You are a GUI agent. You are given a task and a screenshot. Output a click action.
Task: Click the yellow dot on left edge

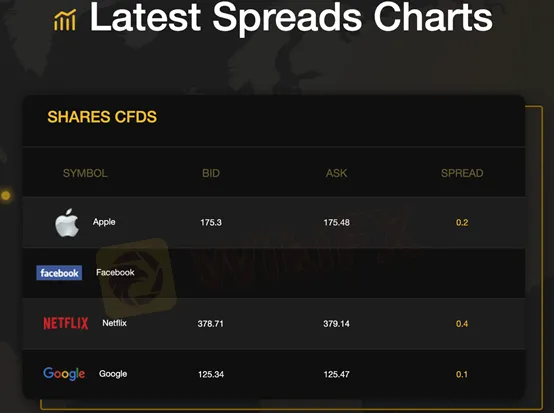pyautogui.click(x=6, y=195)
